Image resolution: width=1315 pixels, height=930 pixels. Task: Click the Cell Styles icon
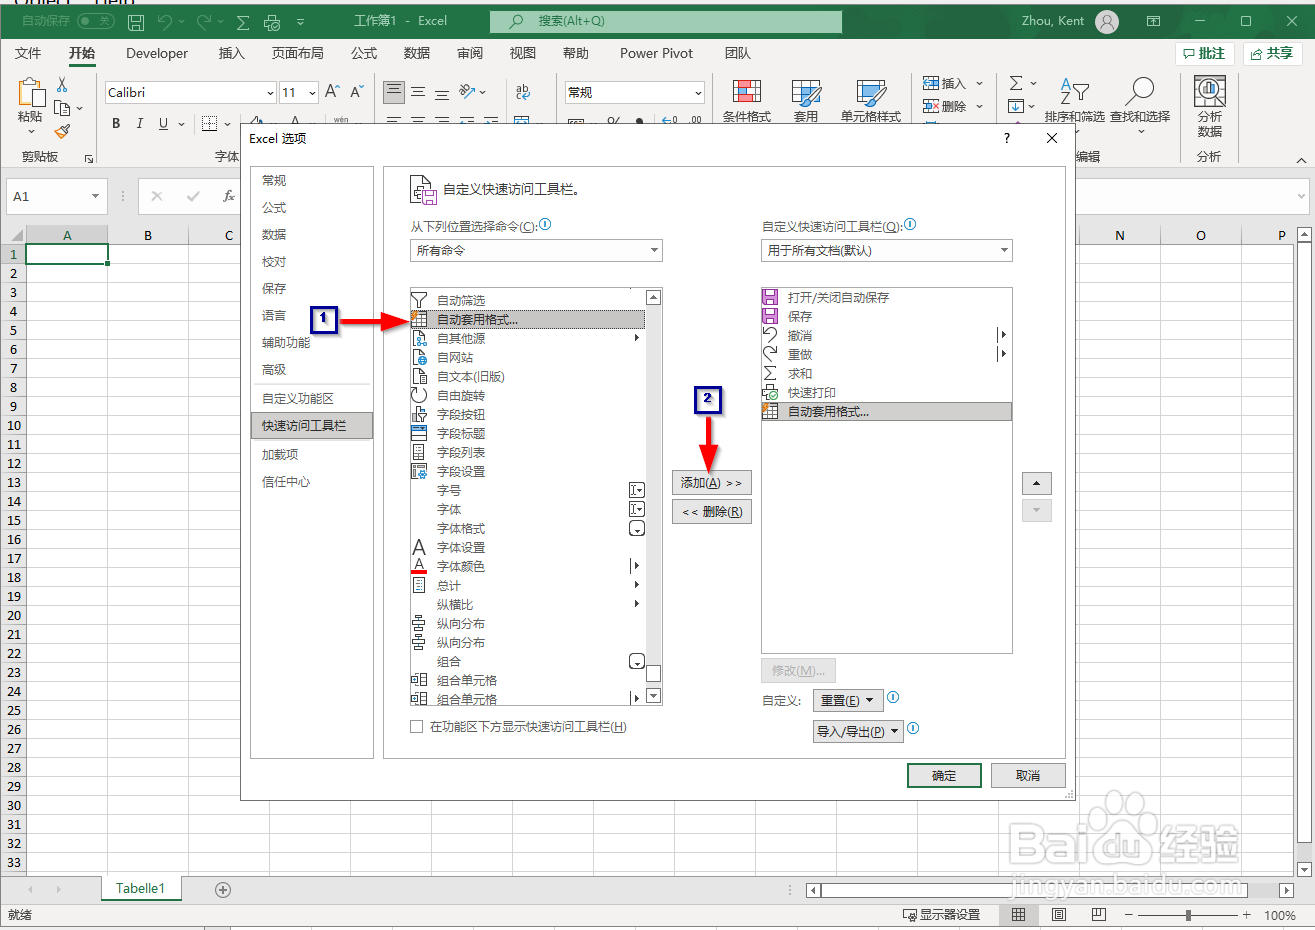pos(871,93)
